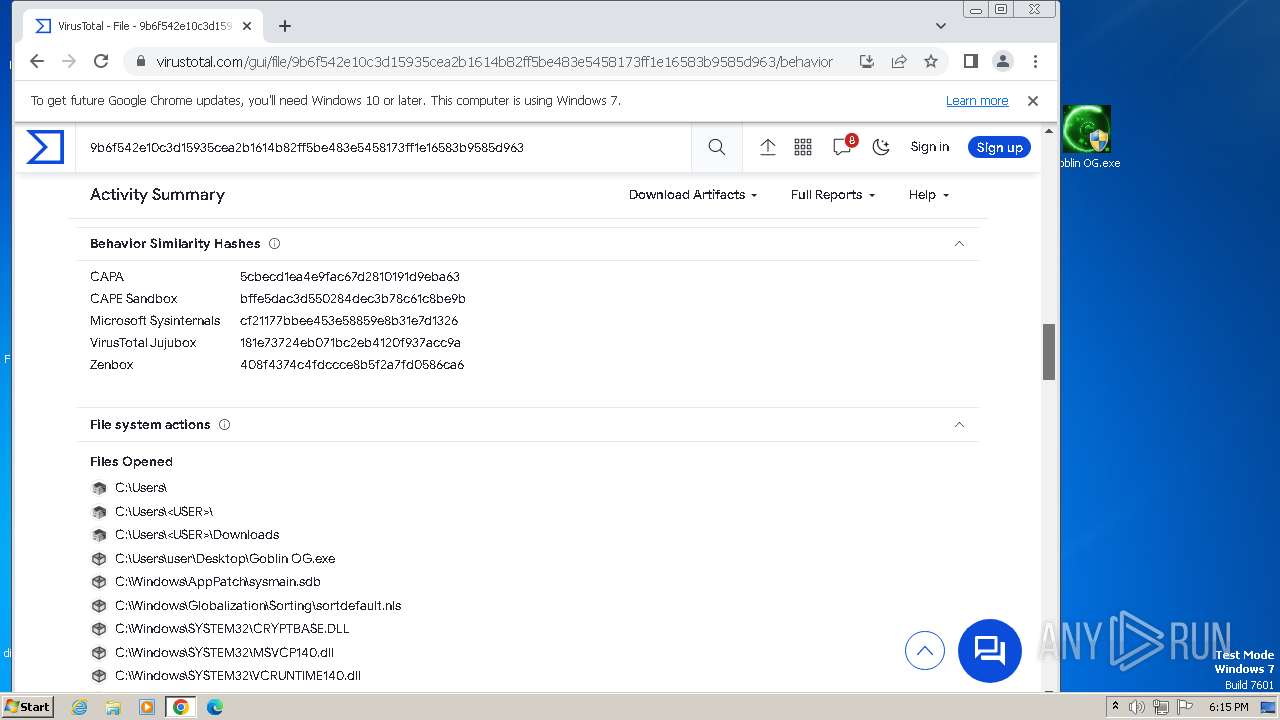Image resolution: width=1280 pixels, height=720 pixels.
Task: Open the Goblin OG.exe desktop icon
Action: coord(1088,138)
